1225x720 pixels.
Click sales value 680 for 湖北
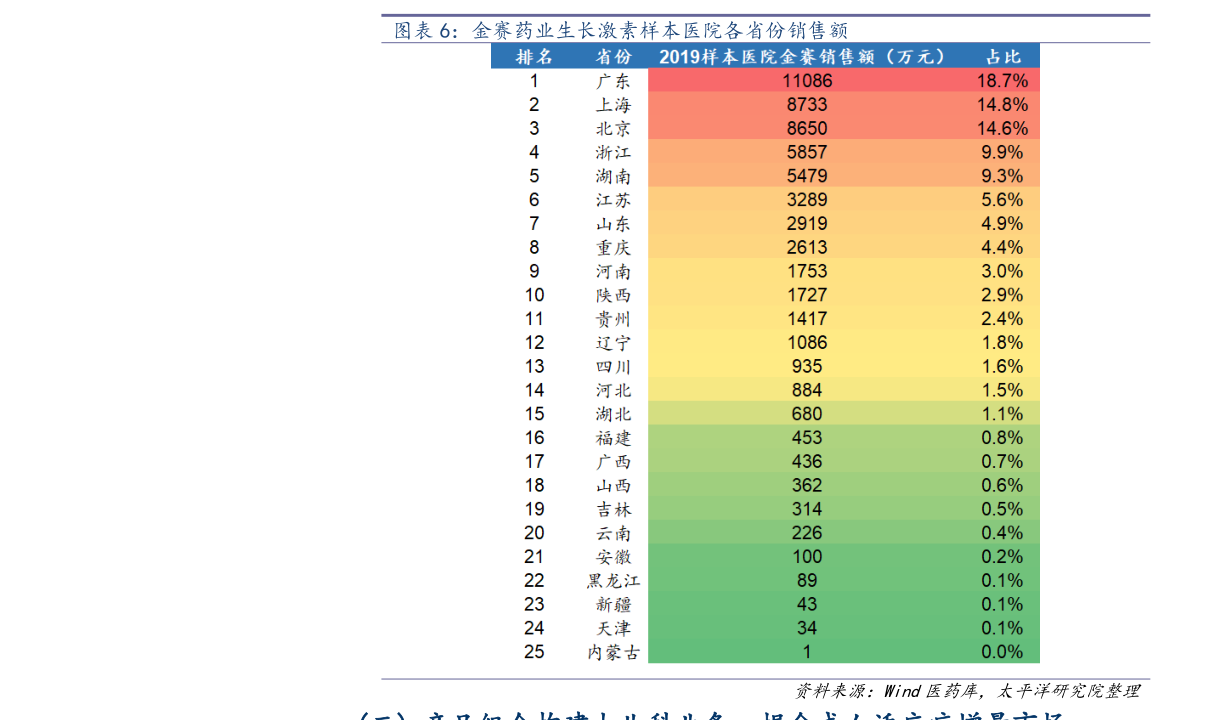pos(807,414)
